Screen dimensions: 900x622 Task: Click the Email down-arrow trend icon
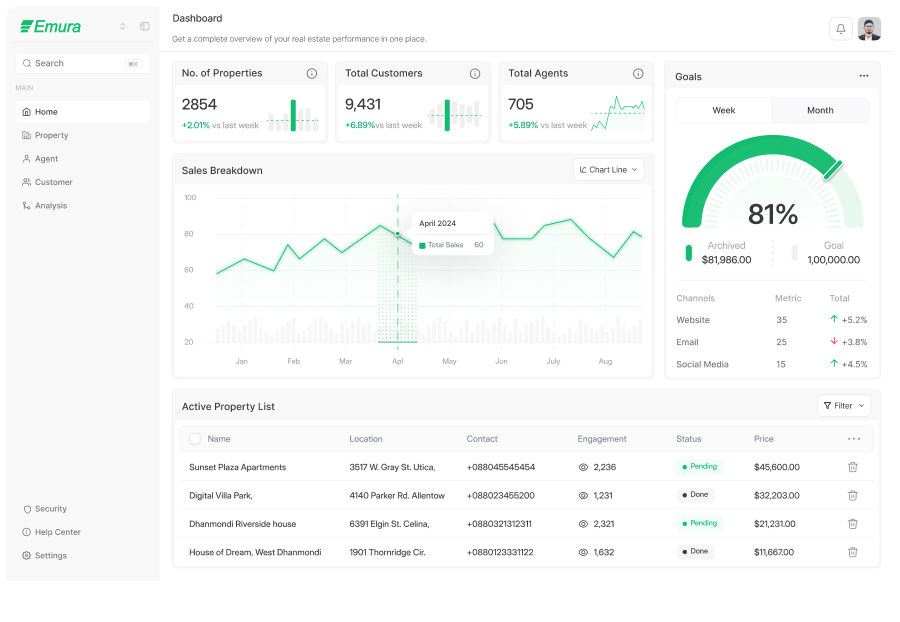[x=834, y=341]
